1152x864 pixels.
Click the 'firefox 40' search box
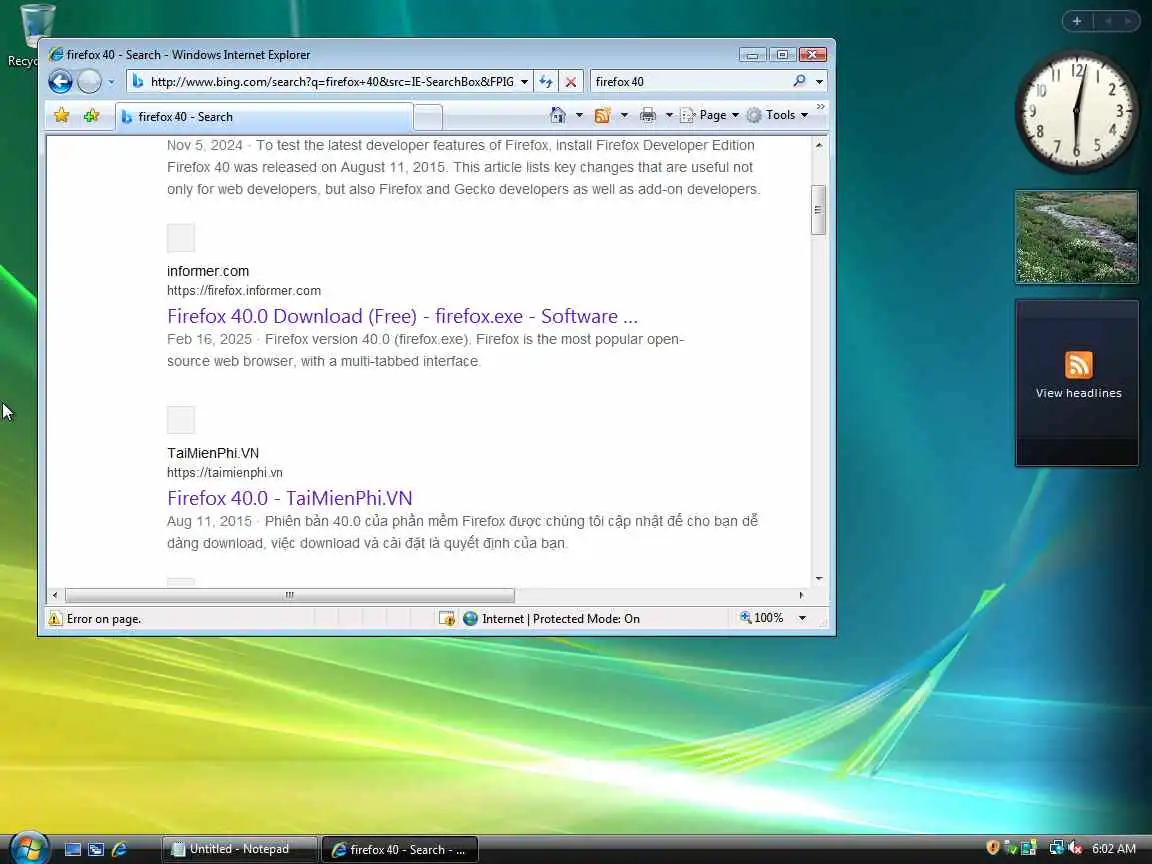(691, 82)
